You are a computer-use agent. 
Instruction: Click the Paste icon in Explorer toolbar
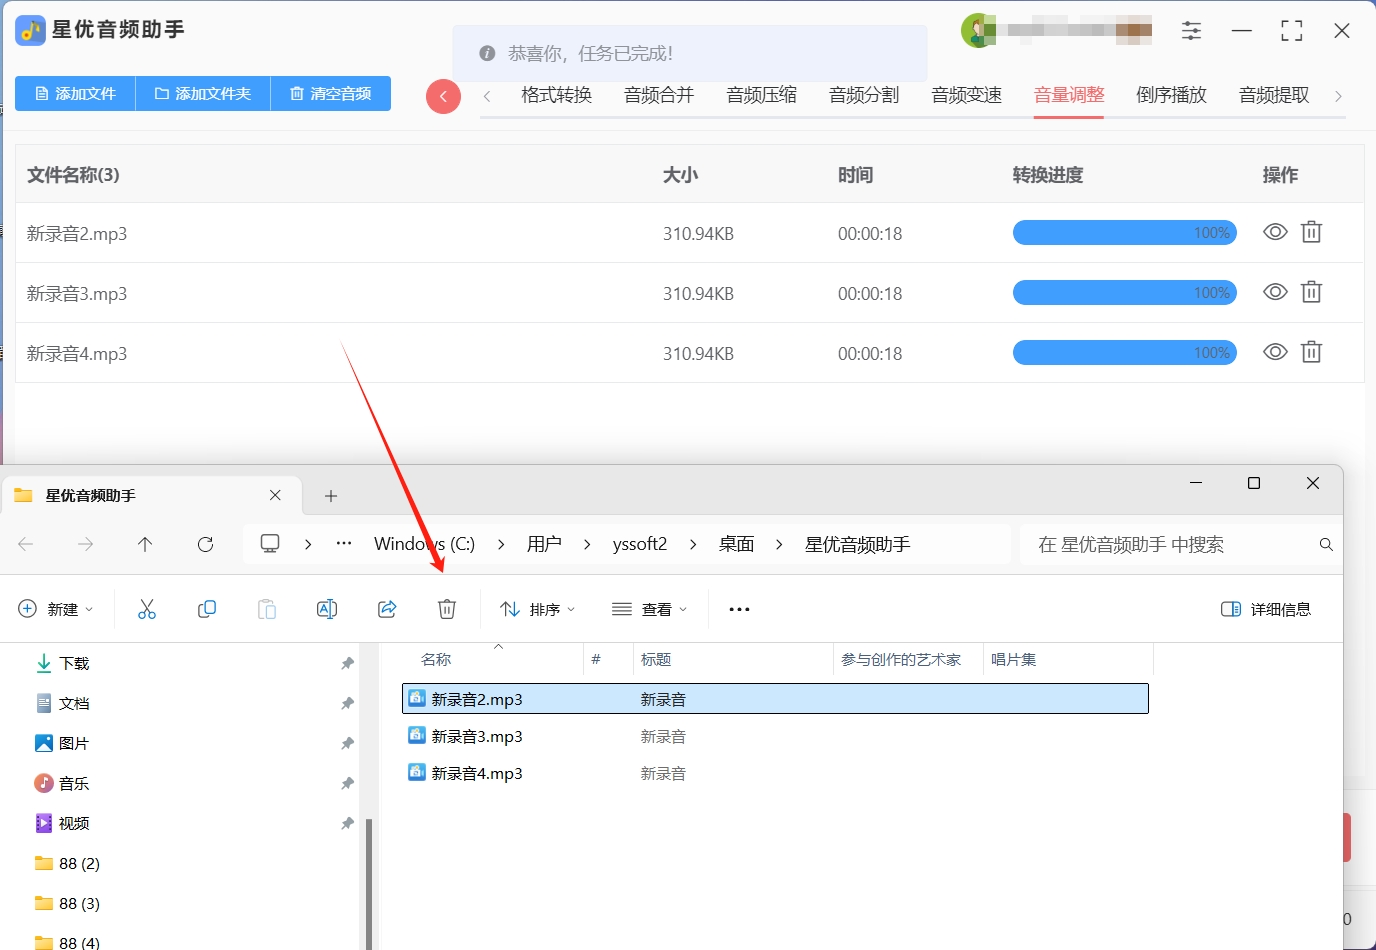coord(267,609)
